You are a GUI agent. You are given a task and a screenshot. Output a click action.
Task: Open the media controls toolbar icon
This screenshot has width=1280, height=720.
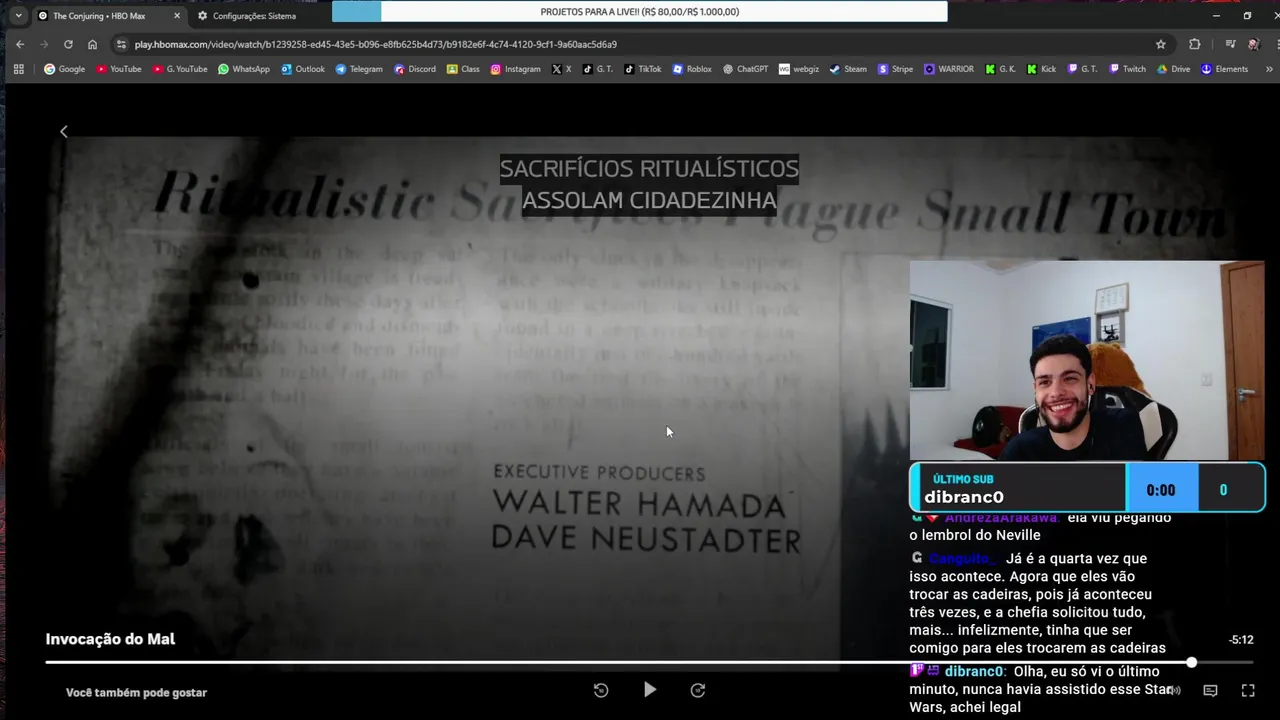tap(1230, 44)
